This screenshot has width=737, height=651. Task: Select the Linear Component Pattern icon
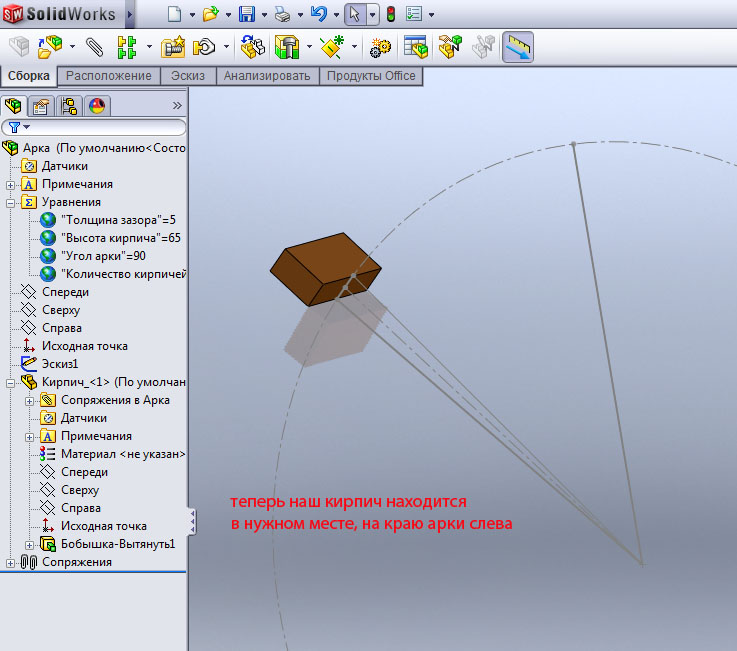[x=127, y=46]
